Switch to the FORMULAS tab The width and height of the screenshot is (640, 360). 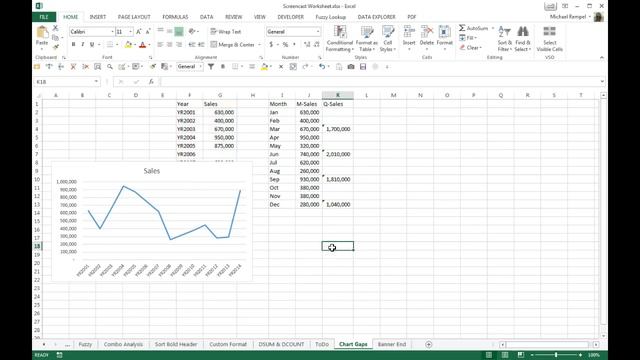pyautogui.click(x=175, y=17)
